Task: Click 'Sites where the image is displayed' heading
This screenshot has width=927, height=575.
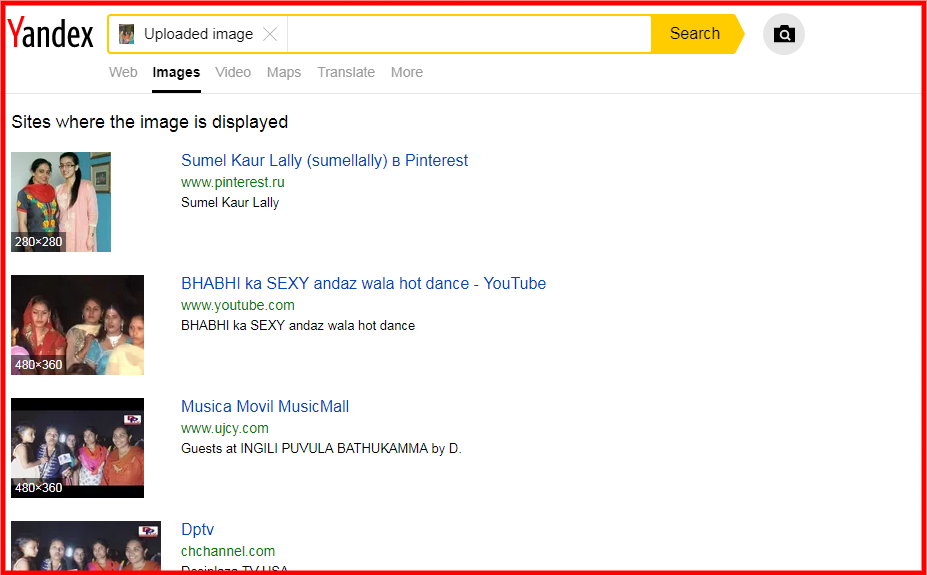Action: pyautogui.click(x=150, y=122)
